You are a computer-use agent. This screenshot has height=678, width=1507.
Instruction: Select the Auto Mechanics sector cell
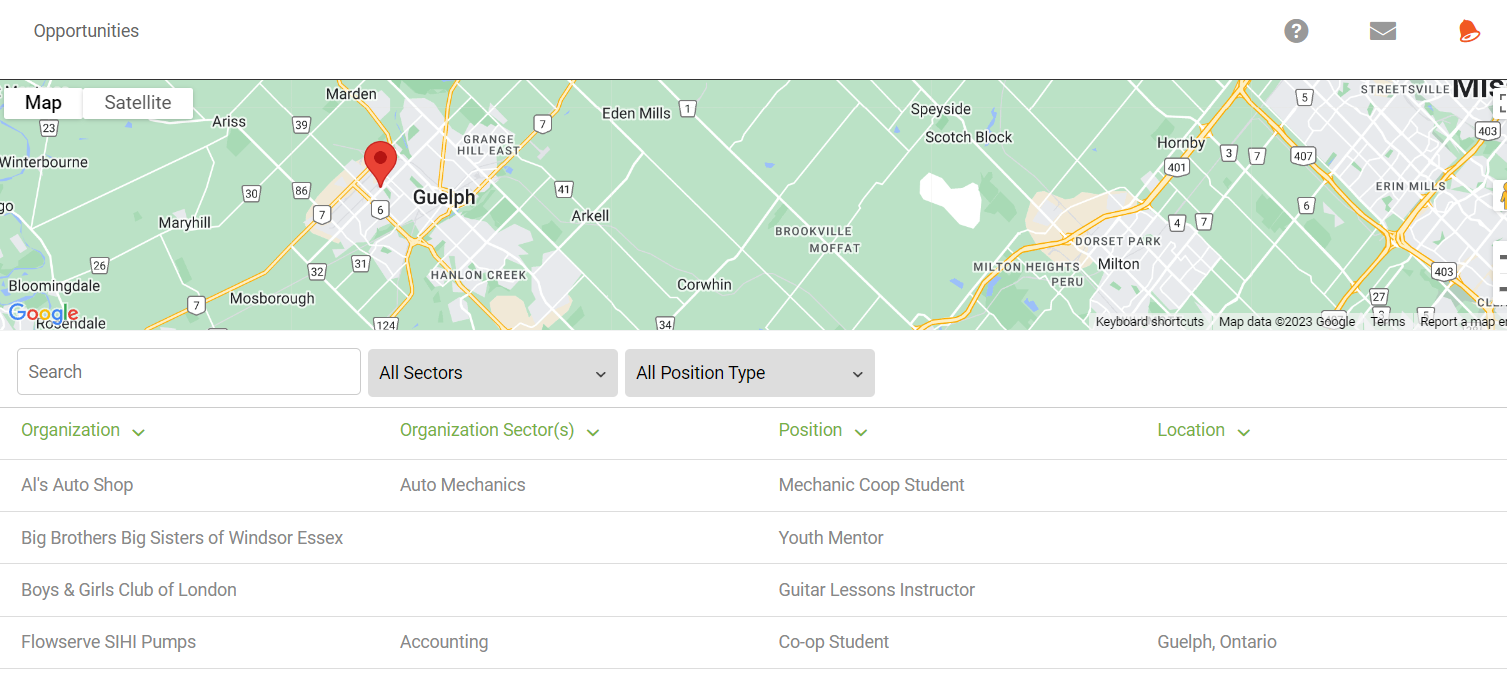pos(462,485)
